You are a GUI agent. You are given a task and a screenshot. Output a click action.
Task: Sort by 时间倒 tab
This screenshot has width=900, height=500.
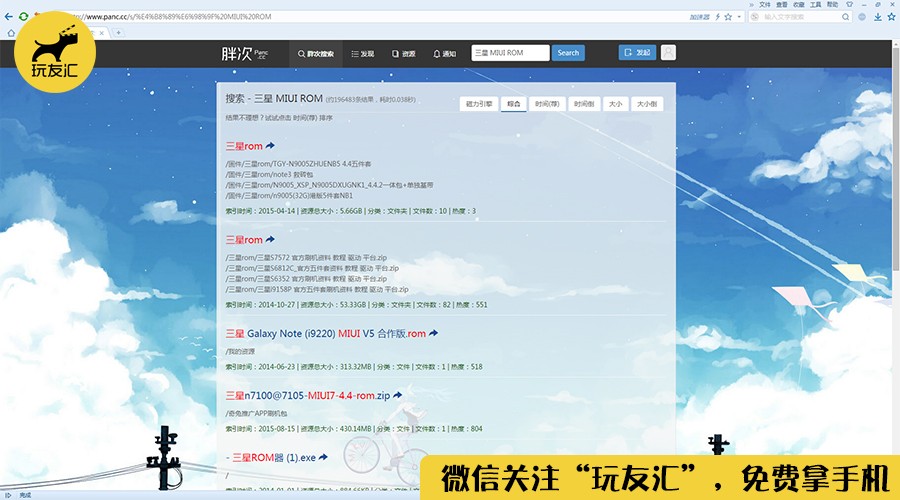pyautogui.click(x=584, y=104)
